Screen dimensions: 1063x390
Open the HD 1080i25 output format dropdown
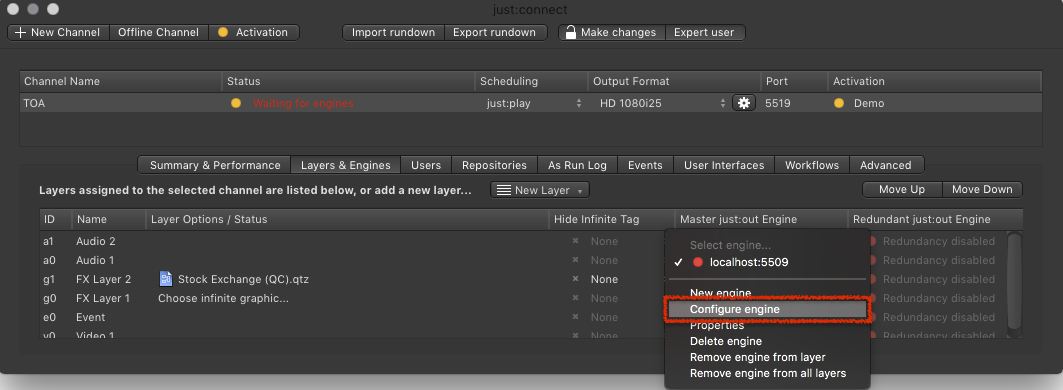click(660, 103)
